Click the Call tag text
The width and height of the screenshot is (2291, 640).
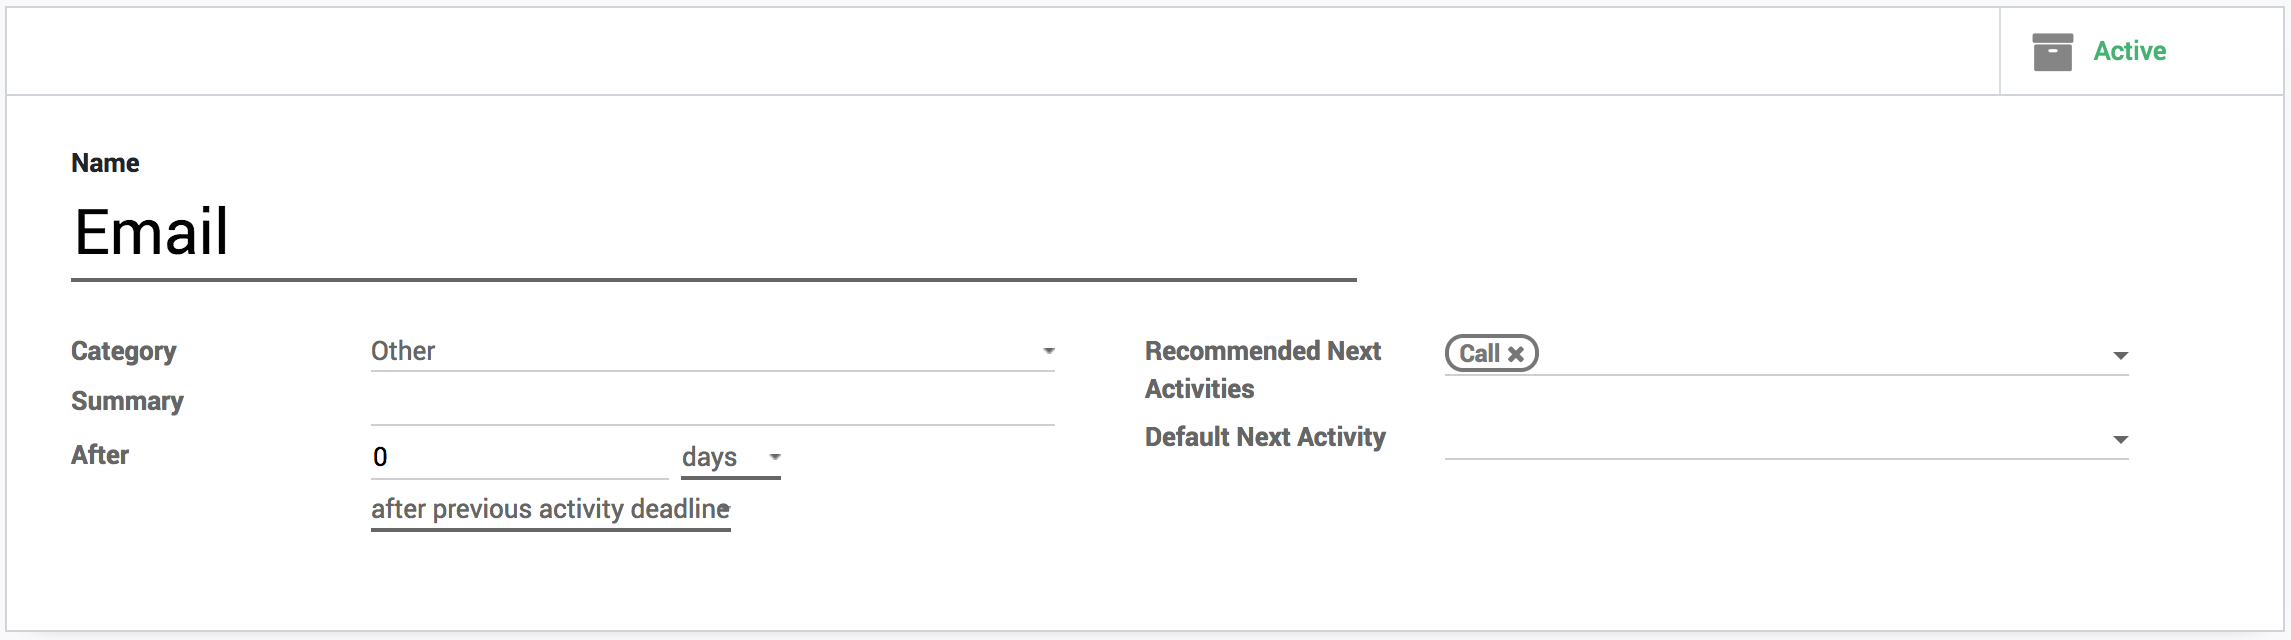coord(1479,354)
